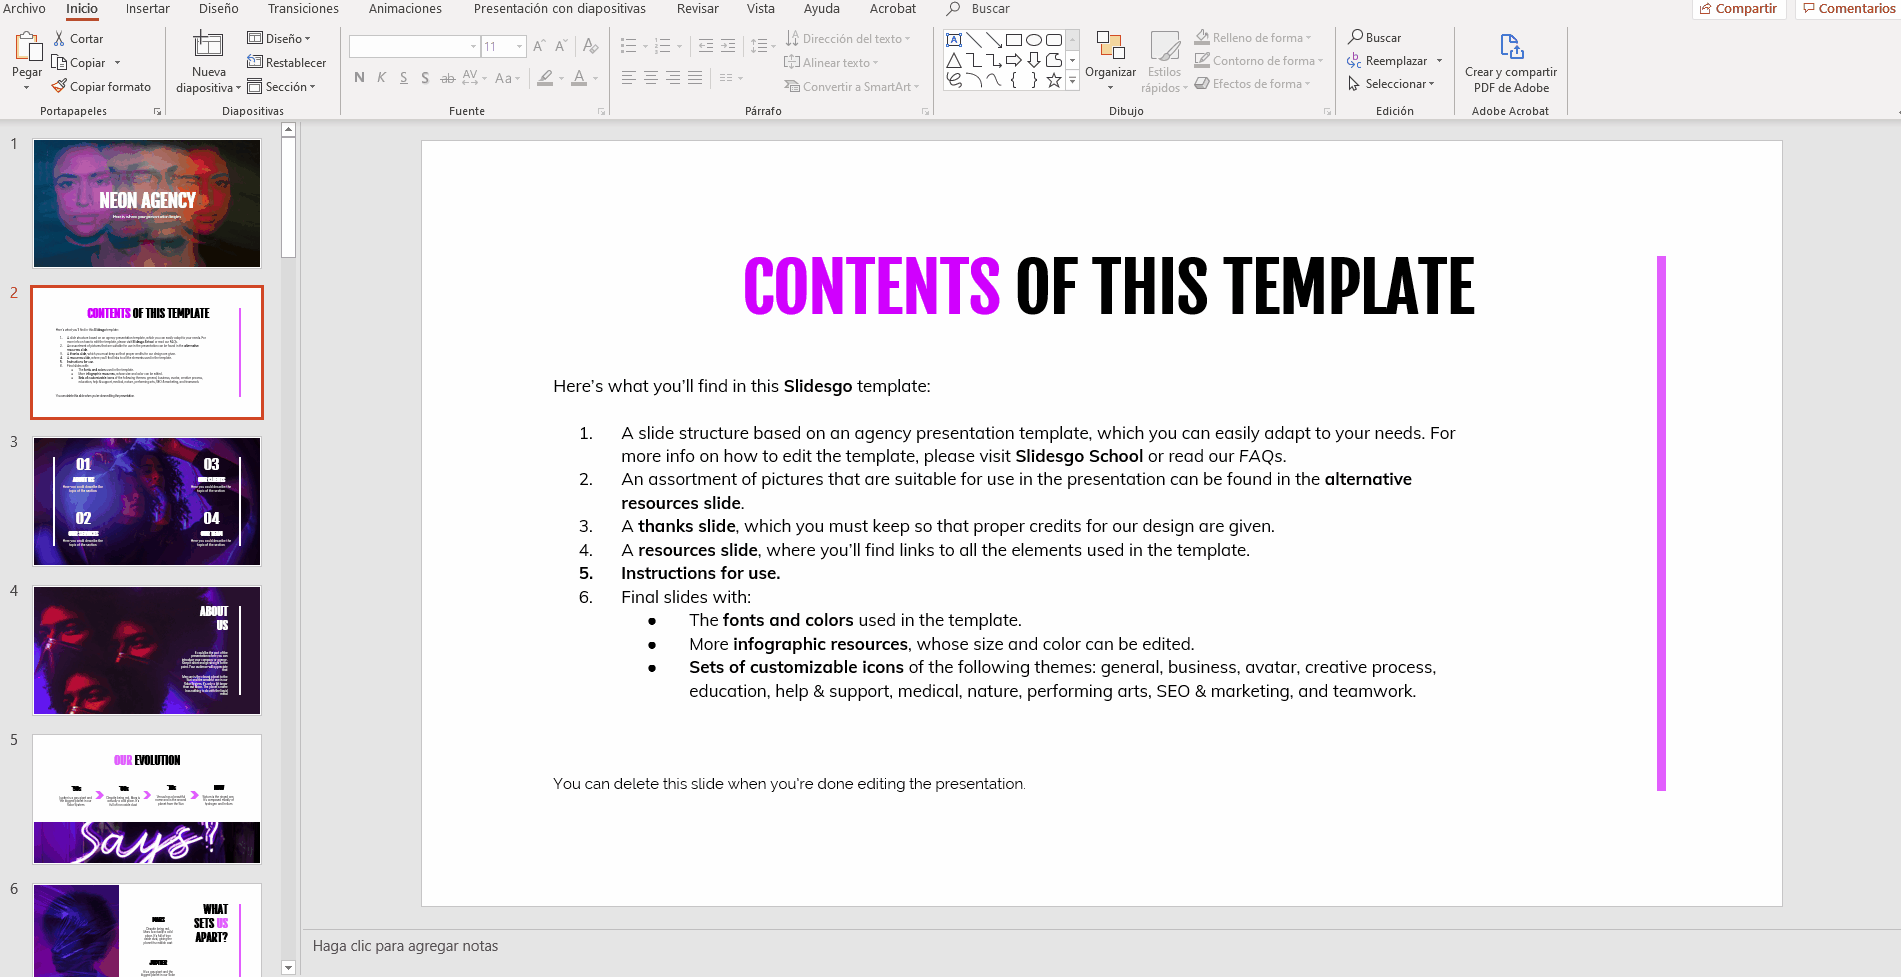The image size is (1901, 977).
Task: Click Crear y compartir PDF de Adobe
Action: coord(1511,63)
